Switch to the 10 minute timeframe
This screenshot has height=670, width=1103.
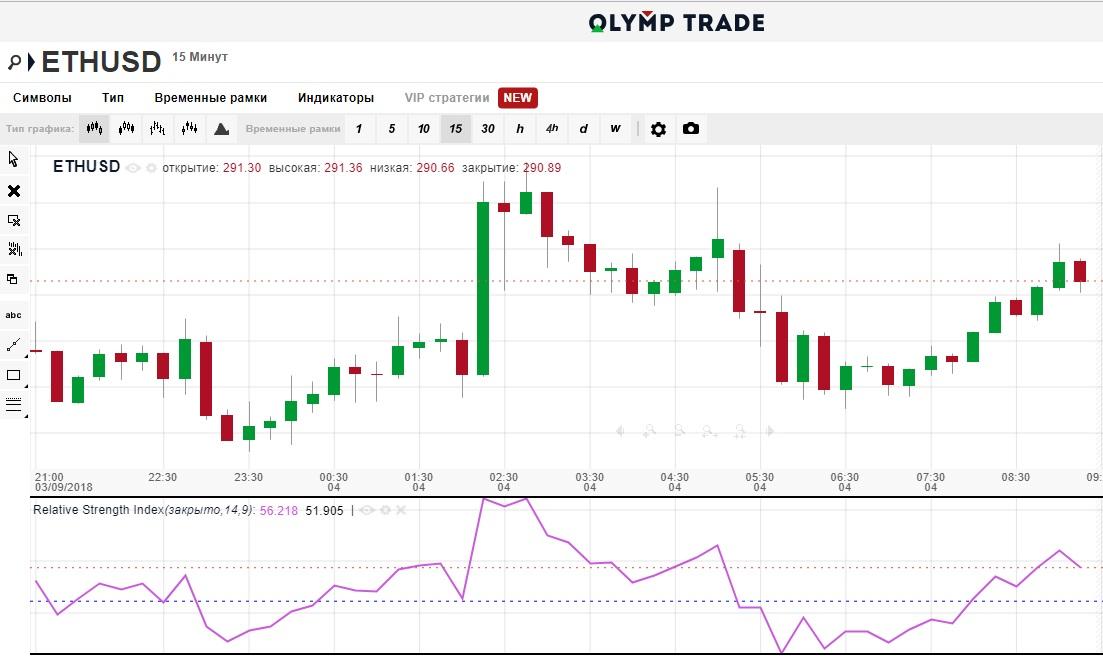423,129
